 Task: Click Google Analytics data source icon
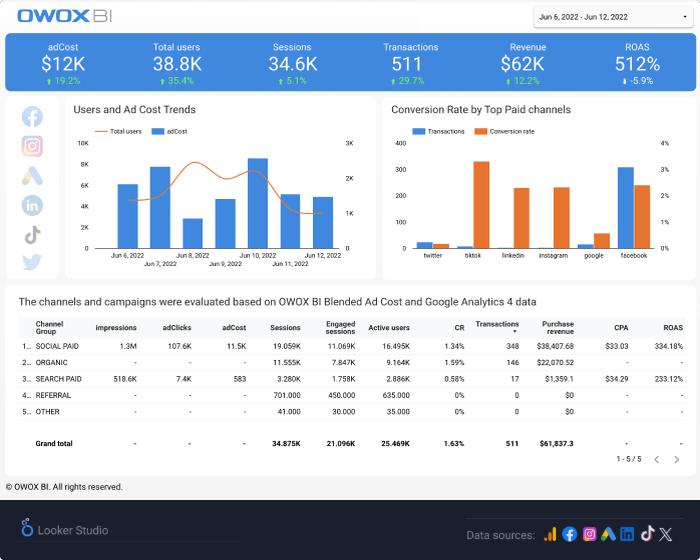click(x=550, y=534)
